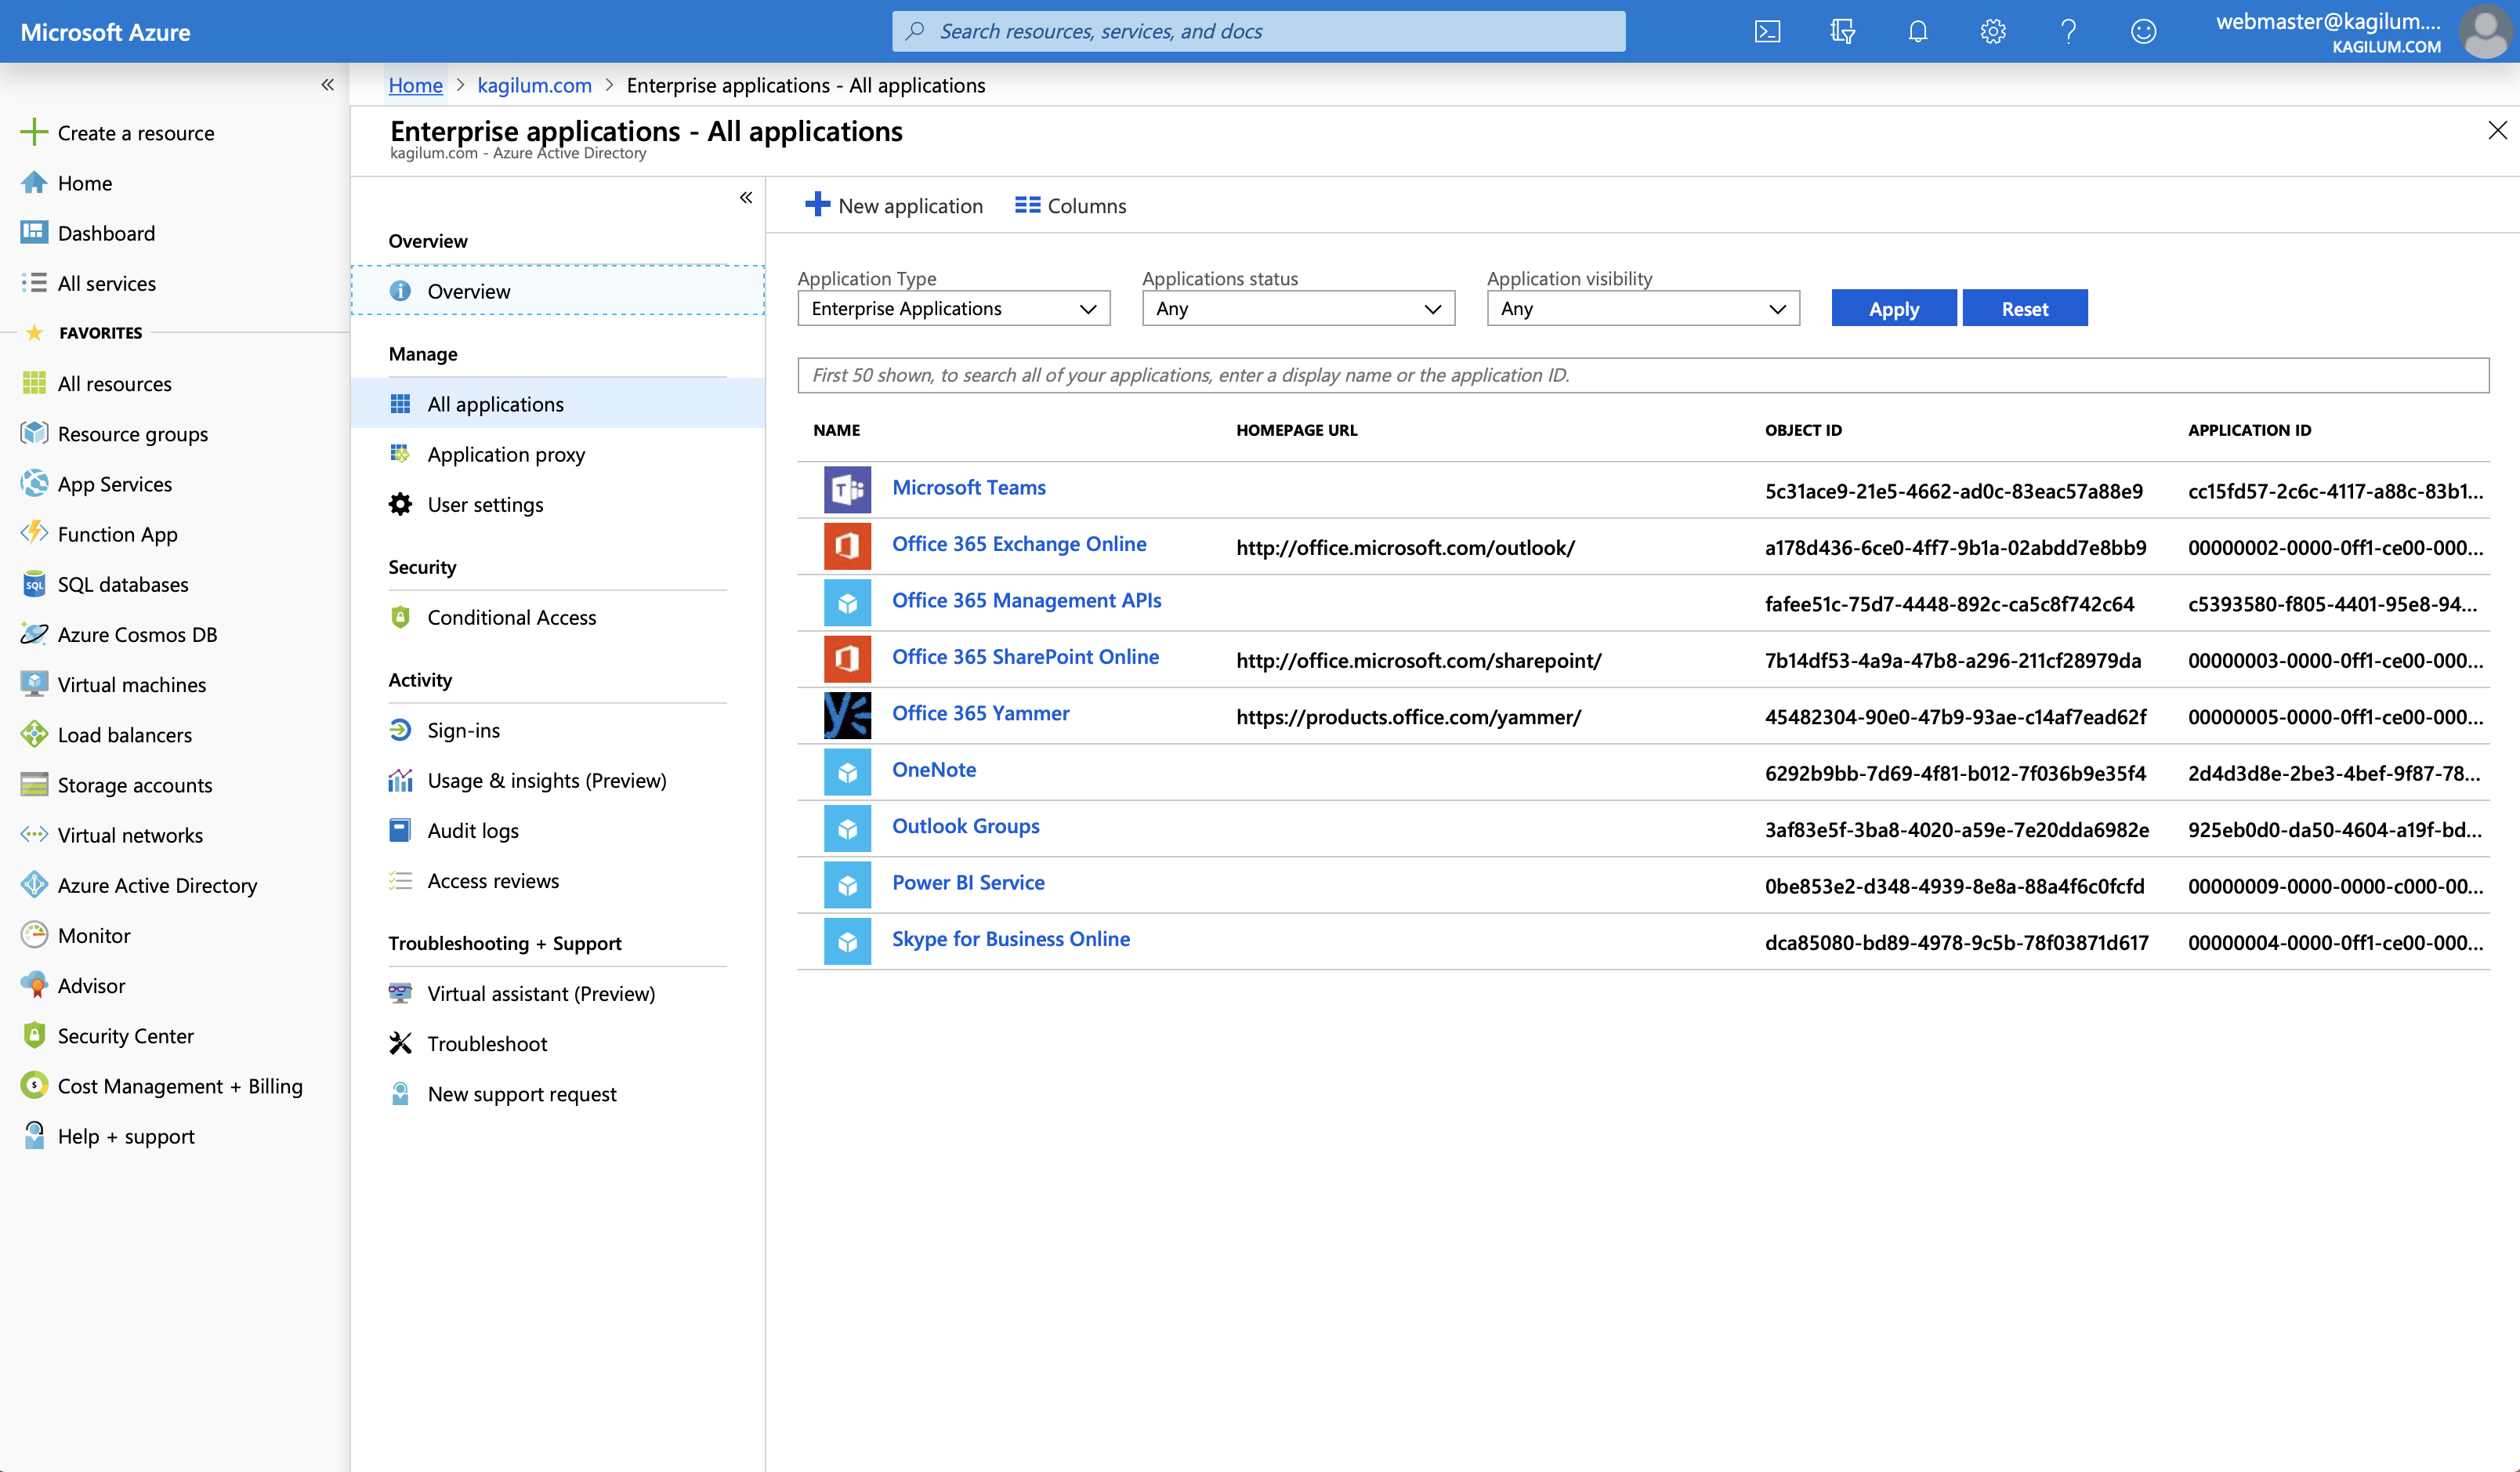
Task: Open account avatar menu
Action: (x=2487, y=31)
